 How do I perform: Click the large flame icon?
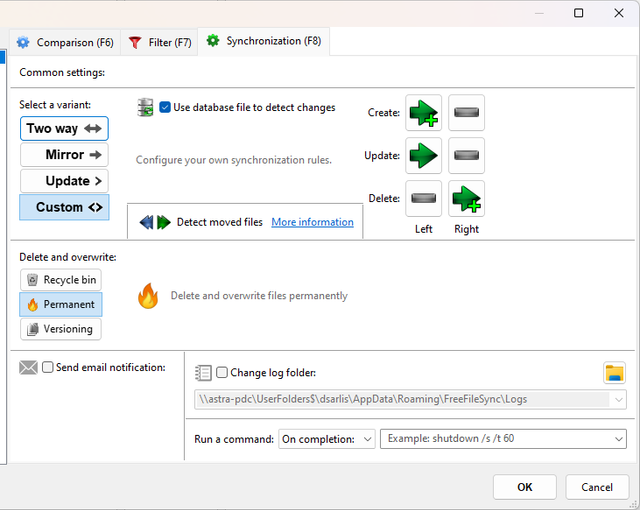click(x=148, y=296)
